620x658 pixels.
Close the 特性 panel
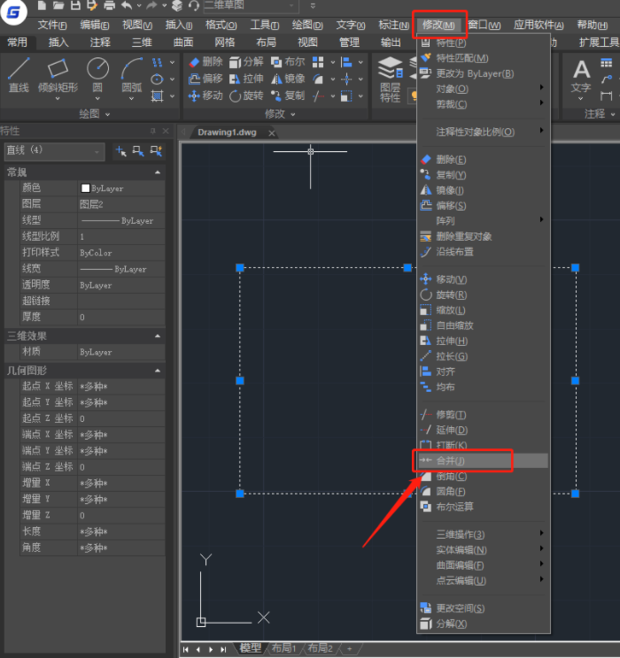point(166,131)
